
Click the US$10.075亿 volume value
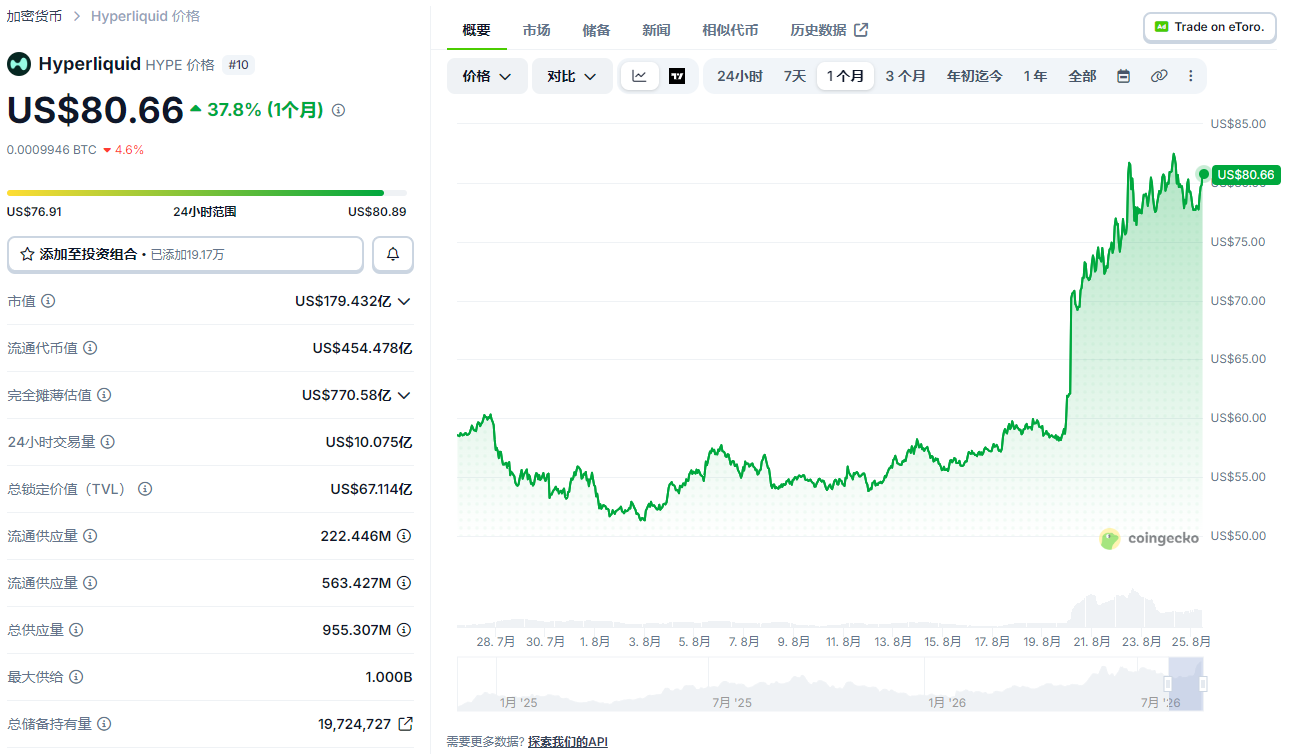point(369,442)
